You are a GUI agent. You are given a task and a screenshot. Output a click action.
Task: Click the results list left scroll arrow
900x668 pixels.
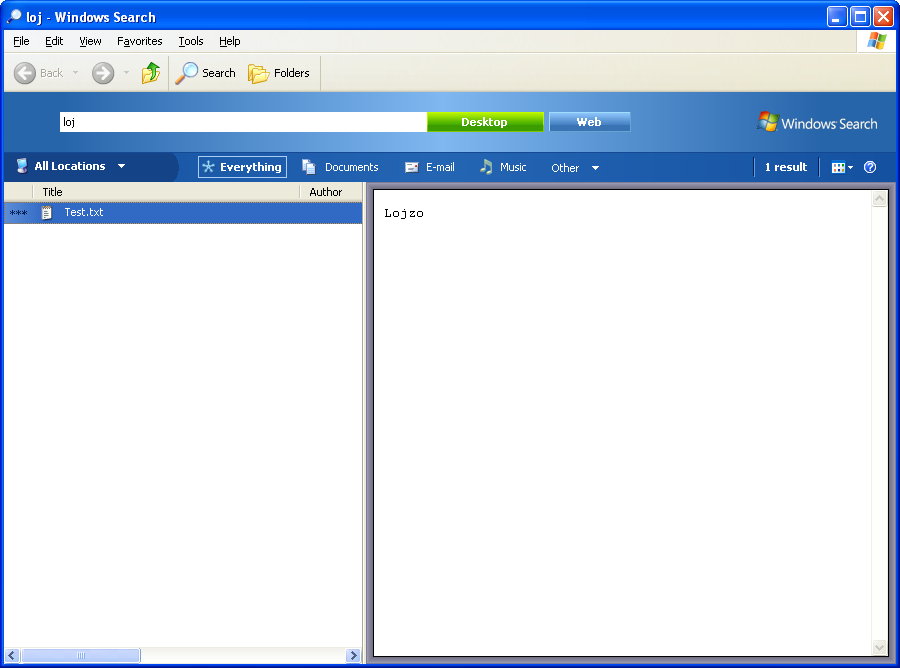pyautogui.click(x=12, y=655)
